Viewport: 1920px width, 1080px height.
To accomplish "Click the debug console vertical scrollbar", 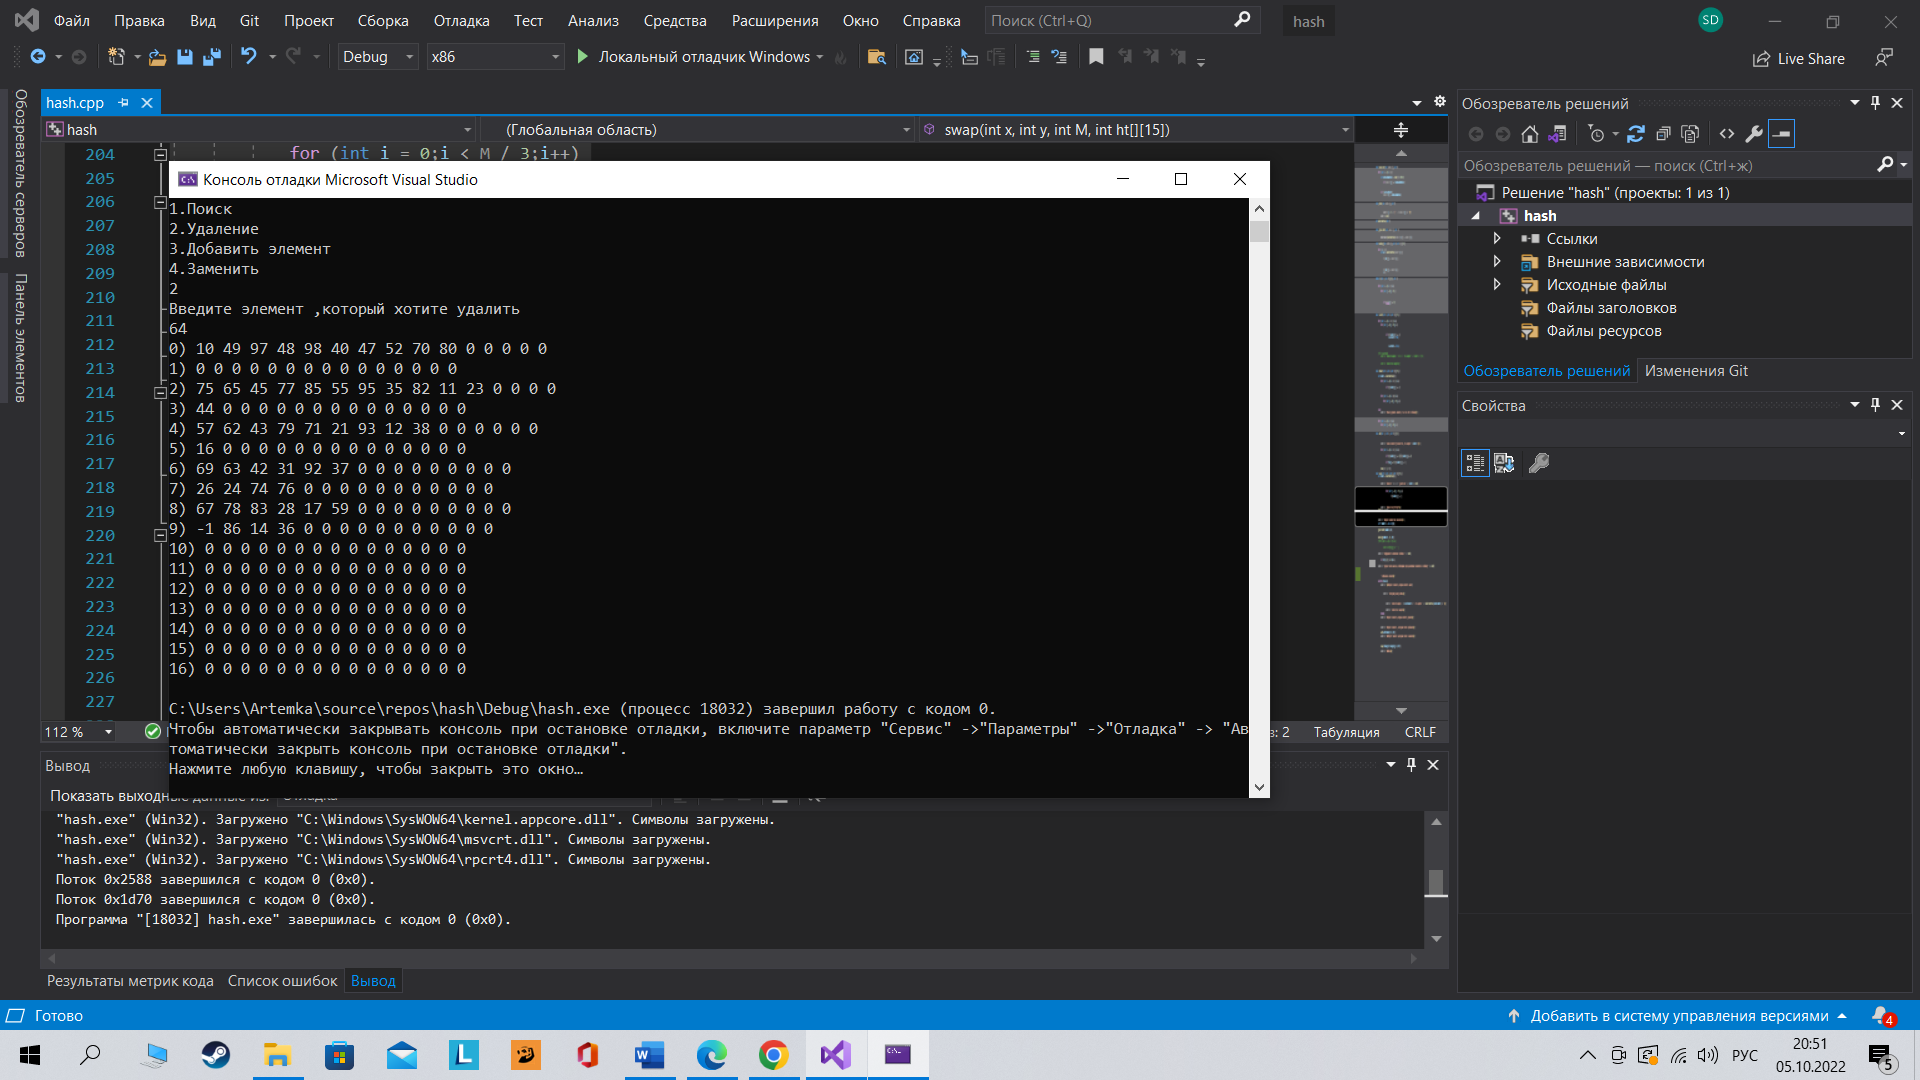I will tap(1259, 497).
